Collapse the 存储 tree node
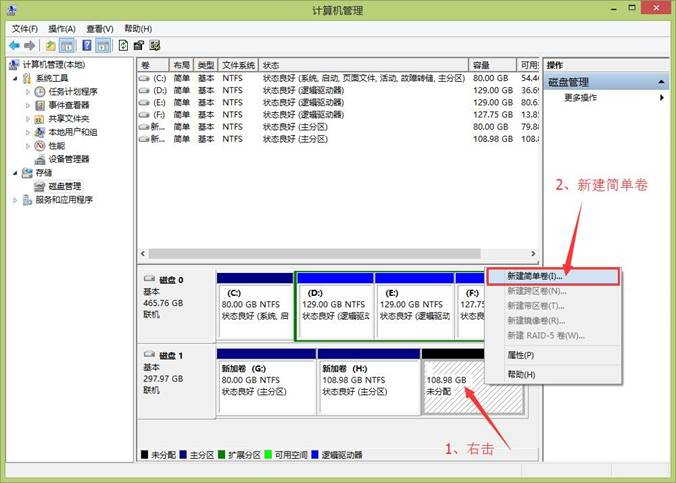The image size is (676, 483). [15, 173]
